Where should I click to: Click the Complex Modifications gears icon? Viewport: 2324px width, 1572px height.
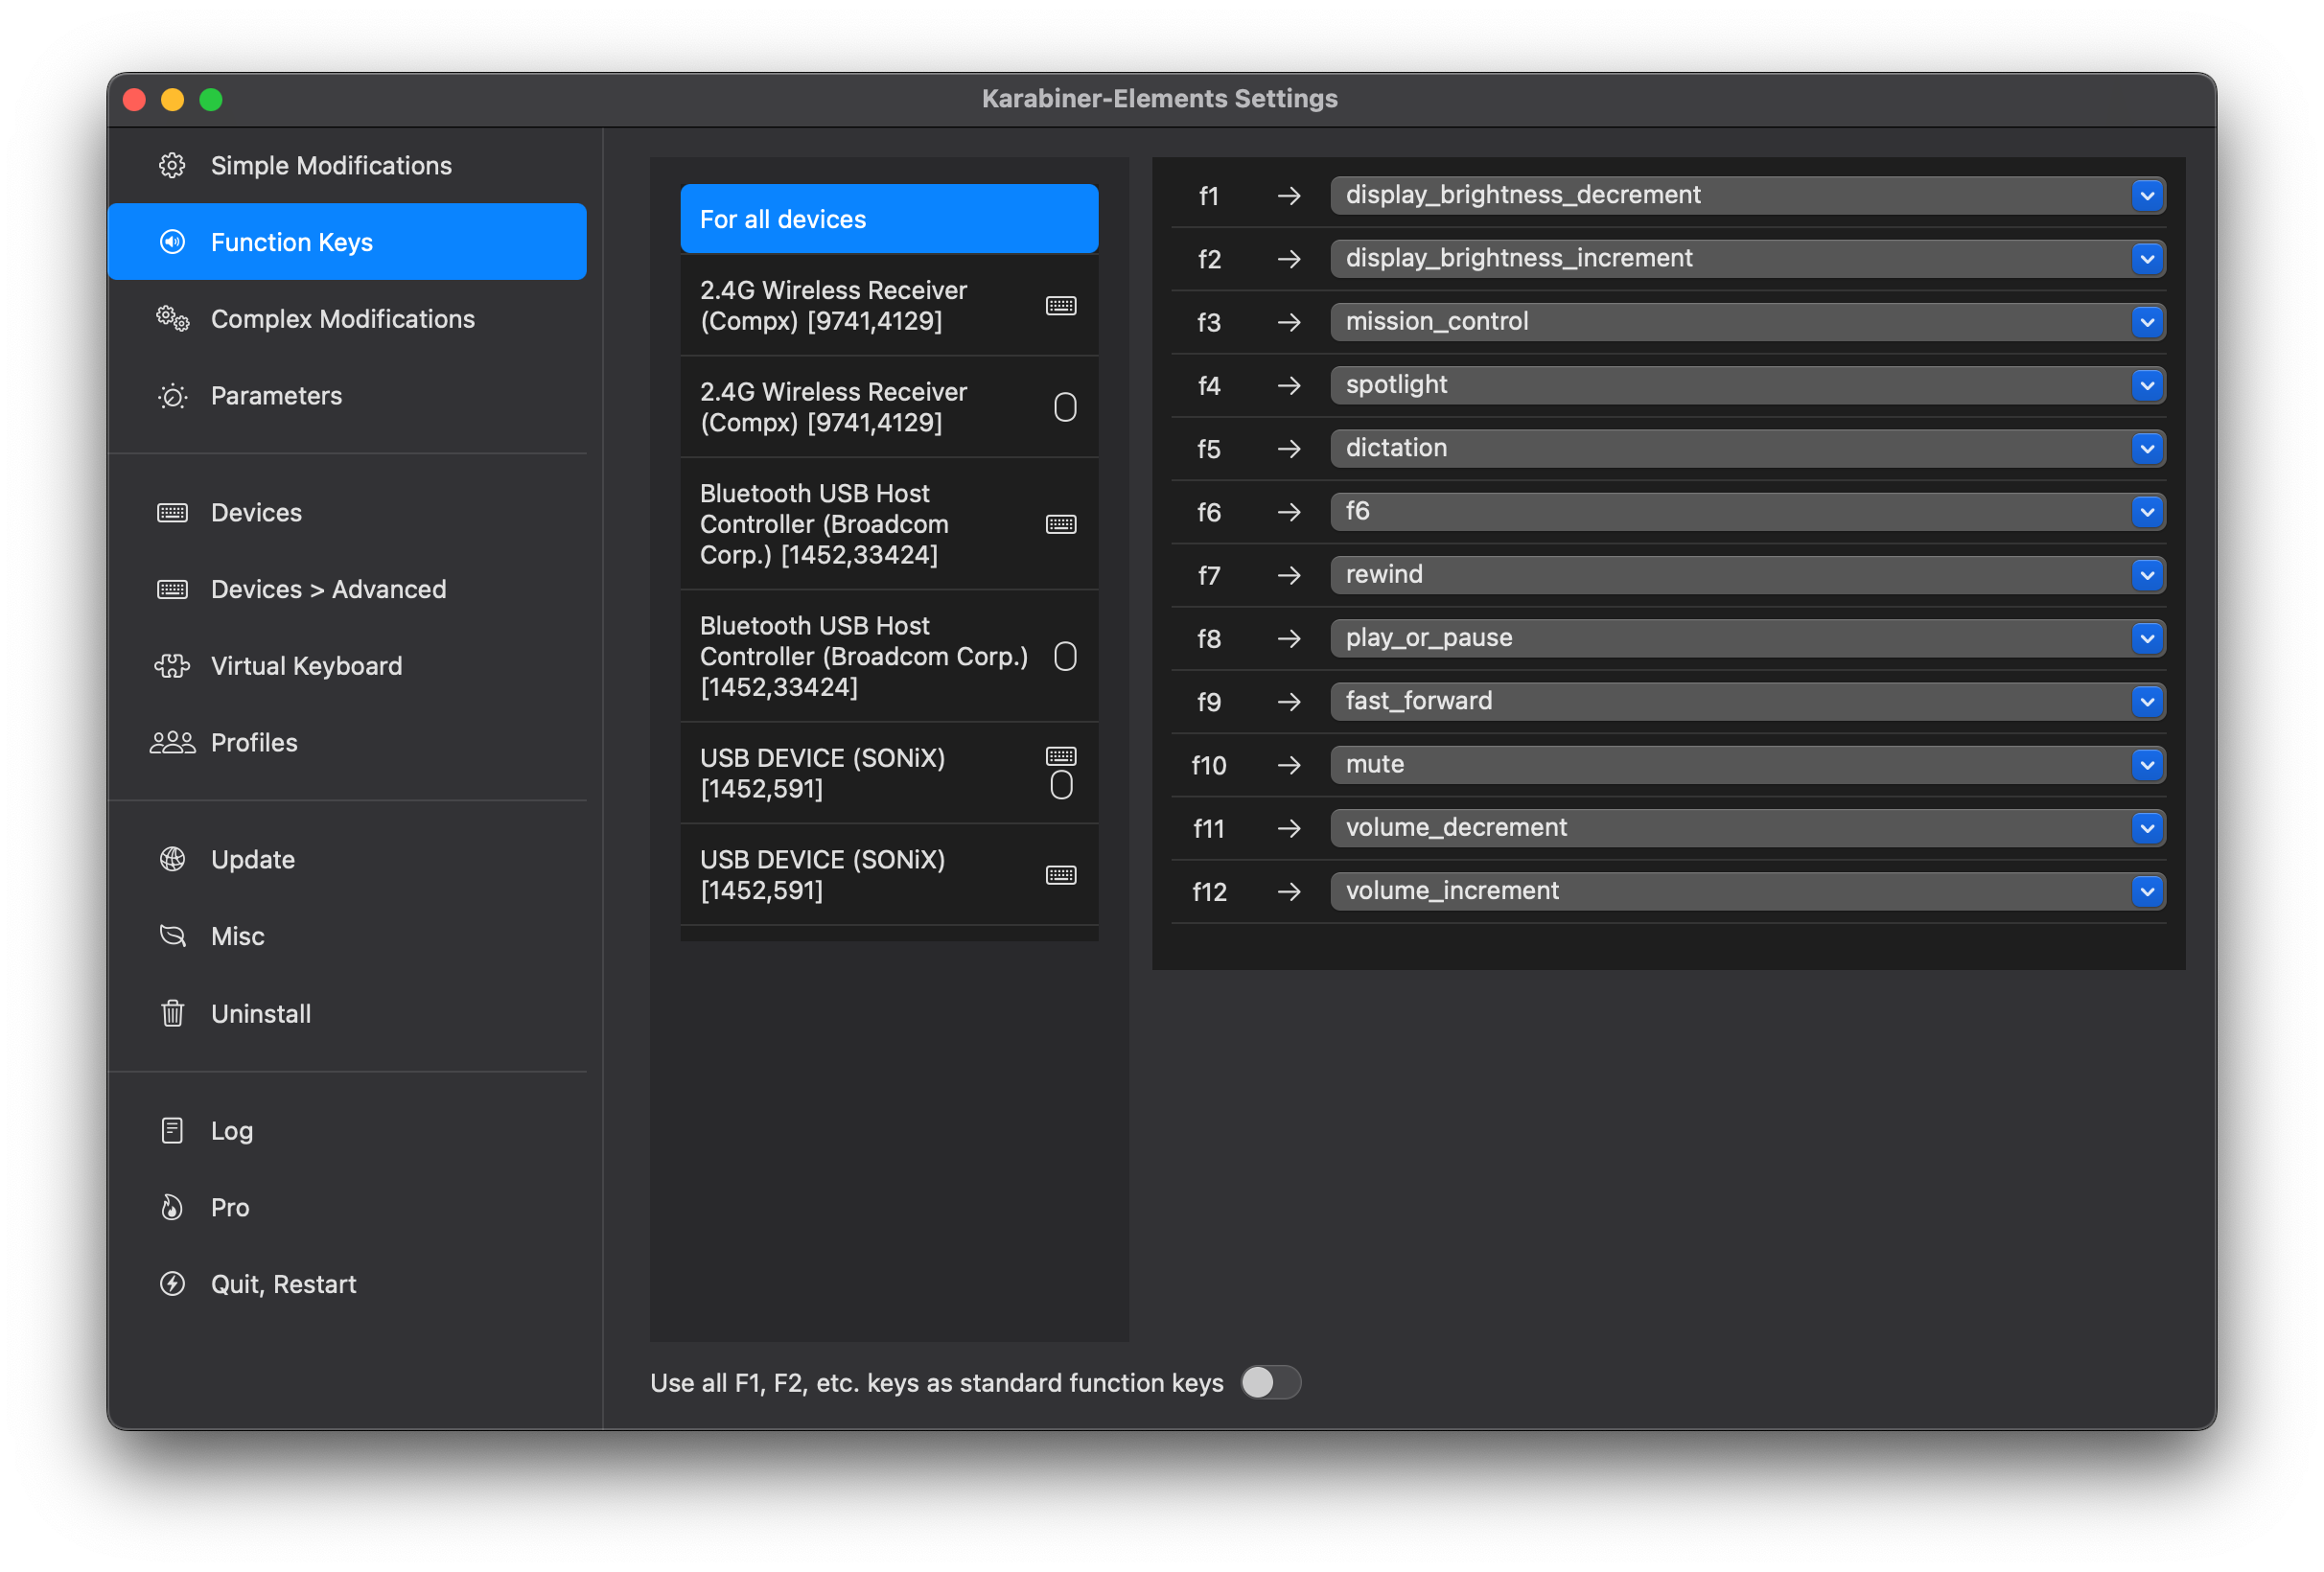pos(172,319)
